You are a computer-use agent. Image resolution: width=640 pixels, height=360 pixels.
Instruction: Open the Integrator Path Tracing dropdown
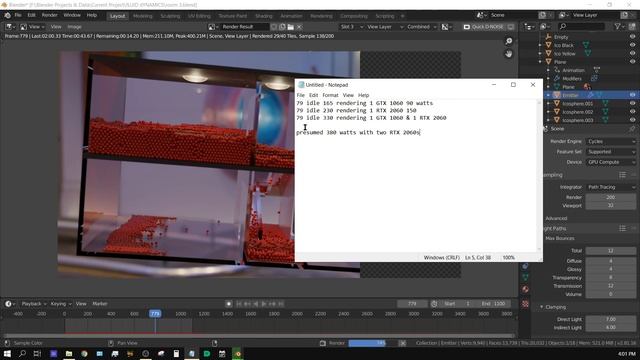[611, 187]
